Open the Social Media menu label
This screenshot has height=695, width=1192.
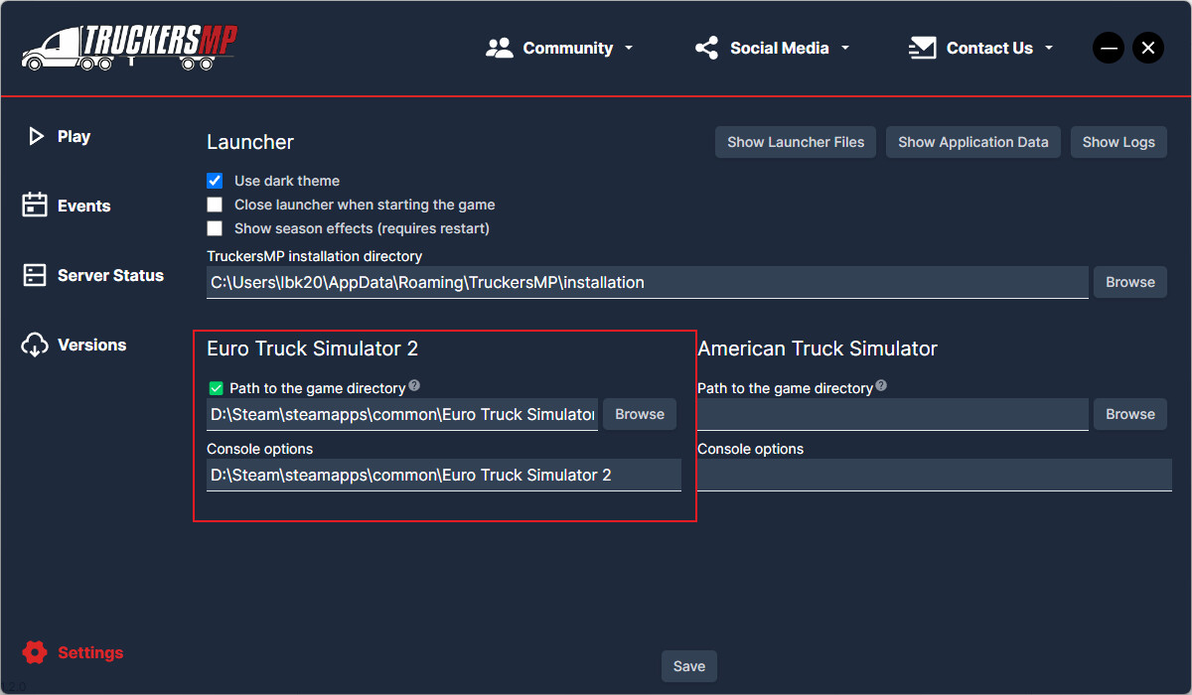click(x=779, y=48)
